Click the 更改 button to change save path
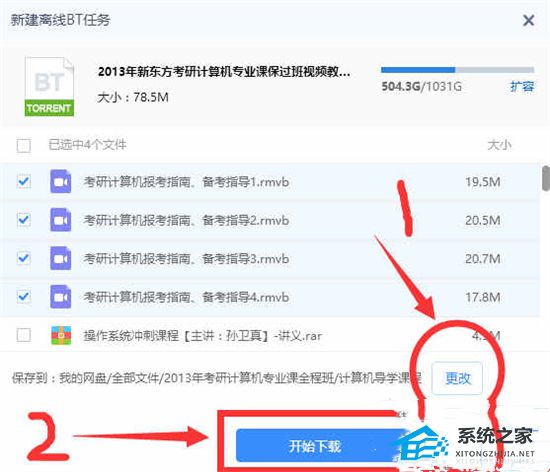Screen dimensions: 550x472 tap(457, 378)
